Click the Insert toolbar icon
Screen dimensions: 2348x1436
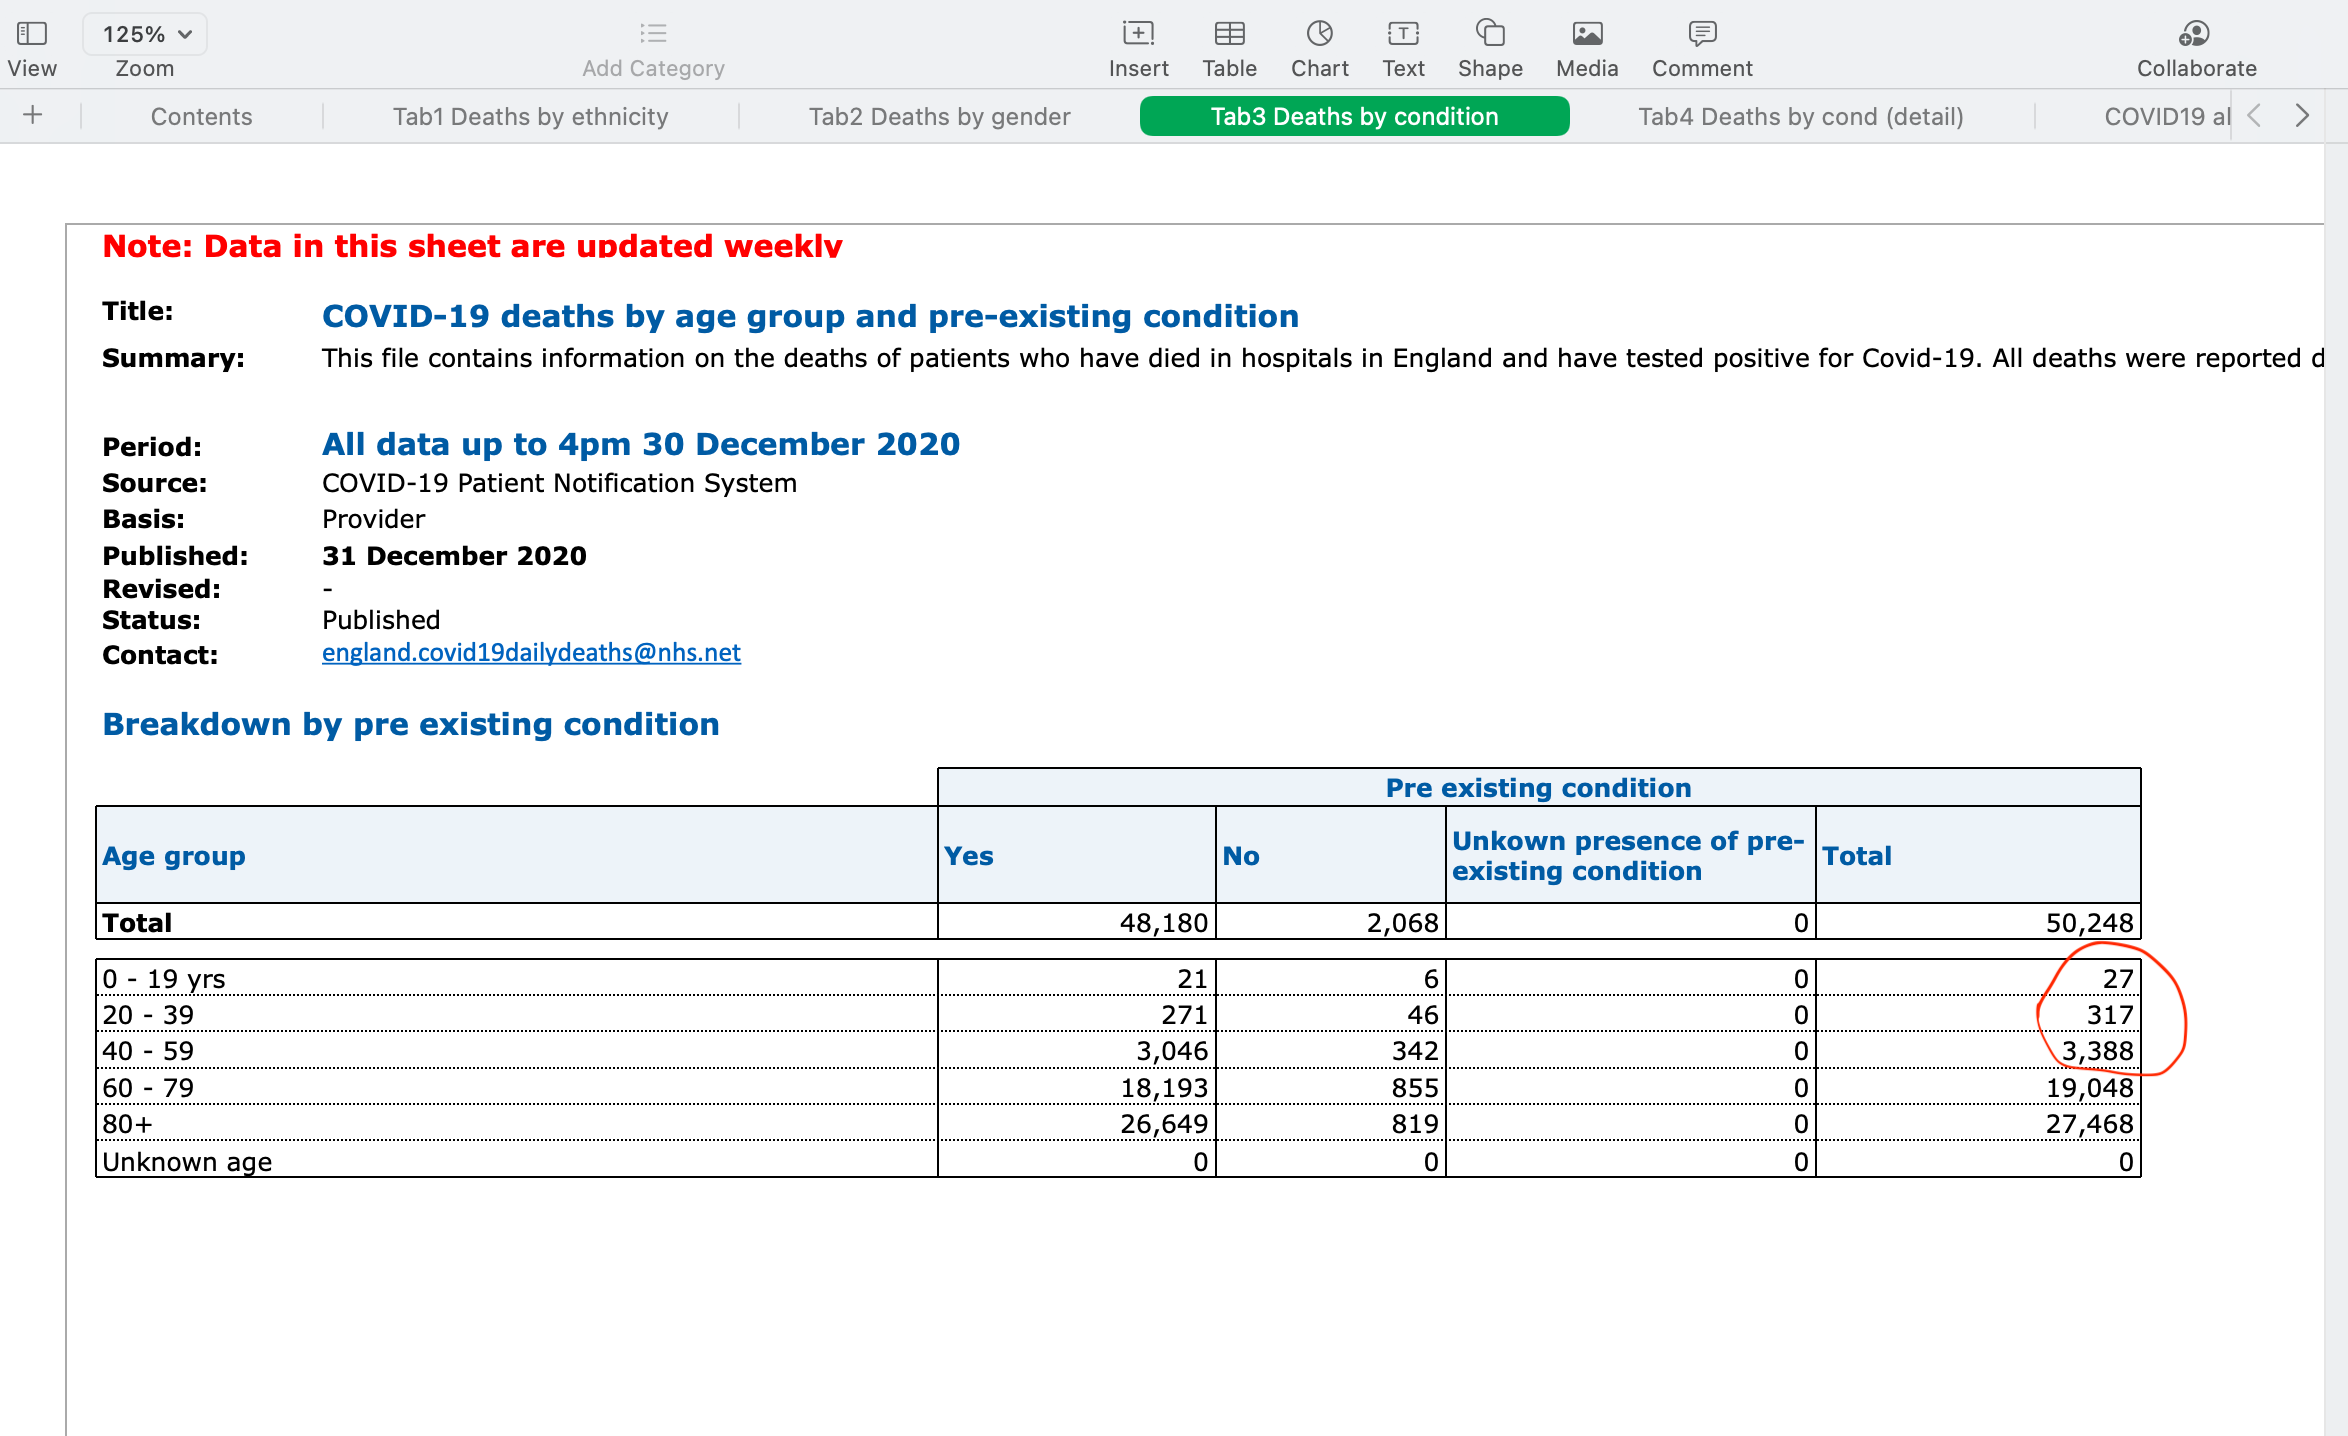(x=1138, y=34)
